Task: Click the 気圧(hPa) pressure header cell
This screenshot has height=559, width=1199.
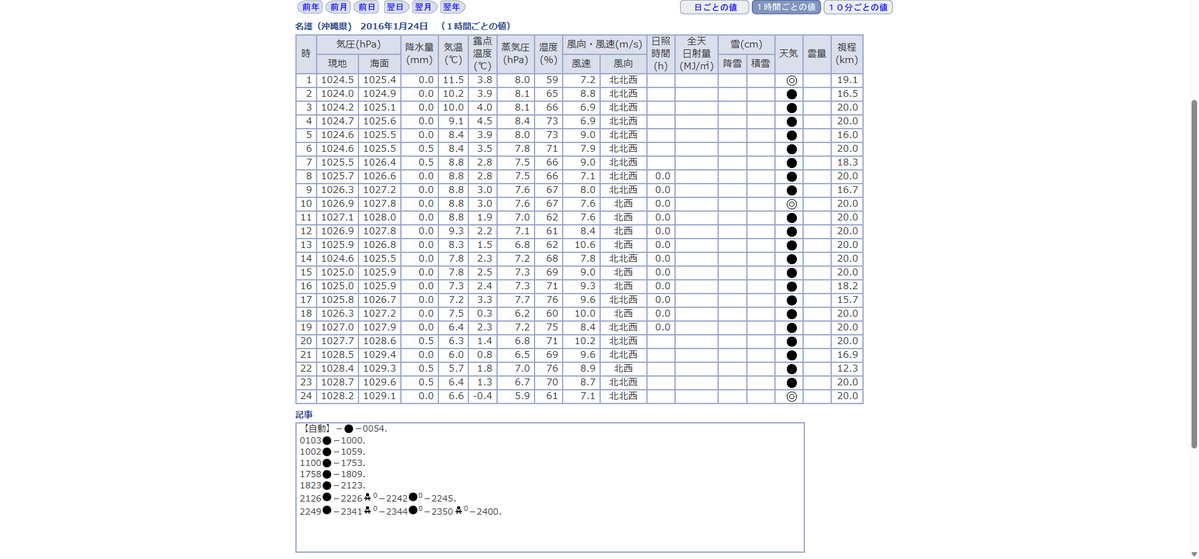Action: point(358,44)
